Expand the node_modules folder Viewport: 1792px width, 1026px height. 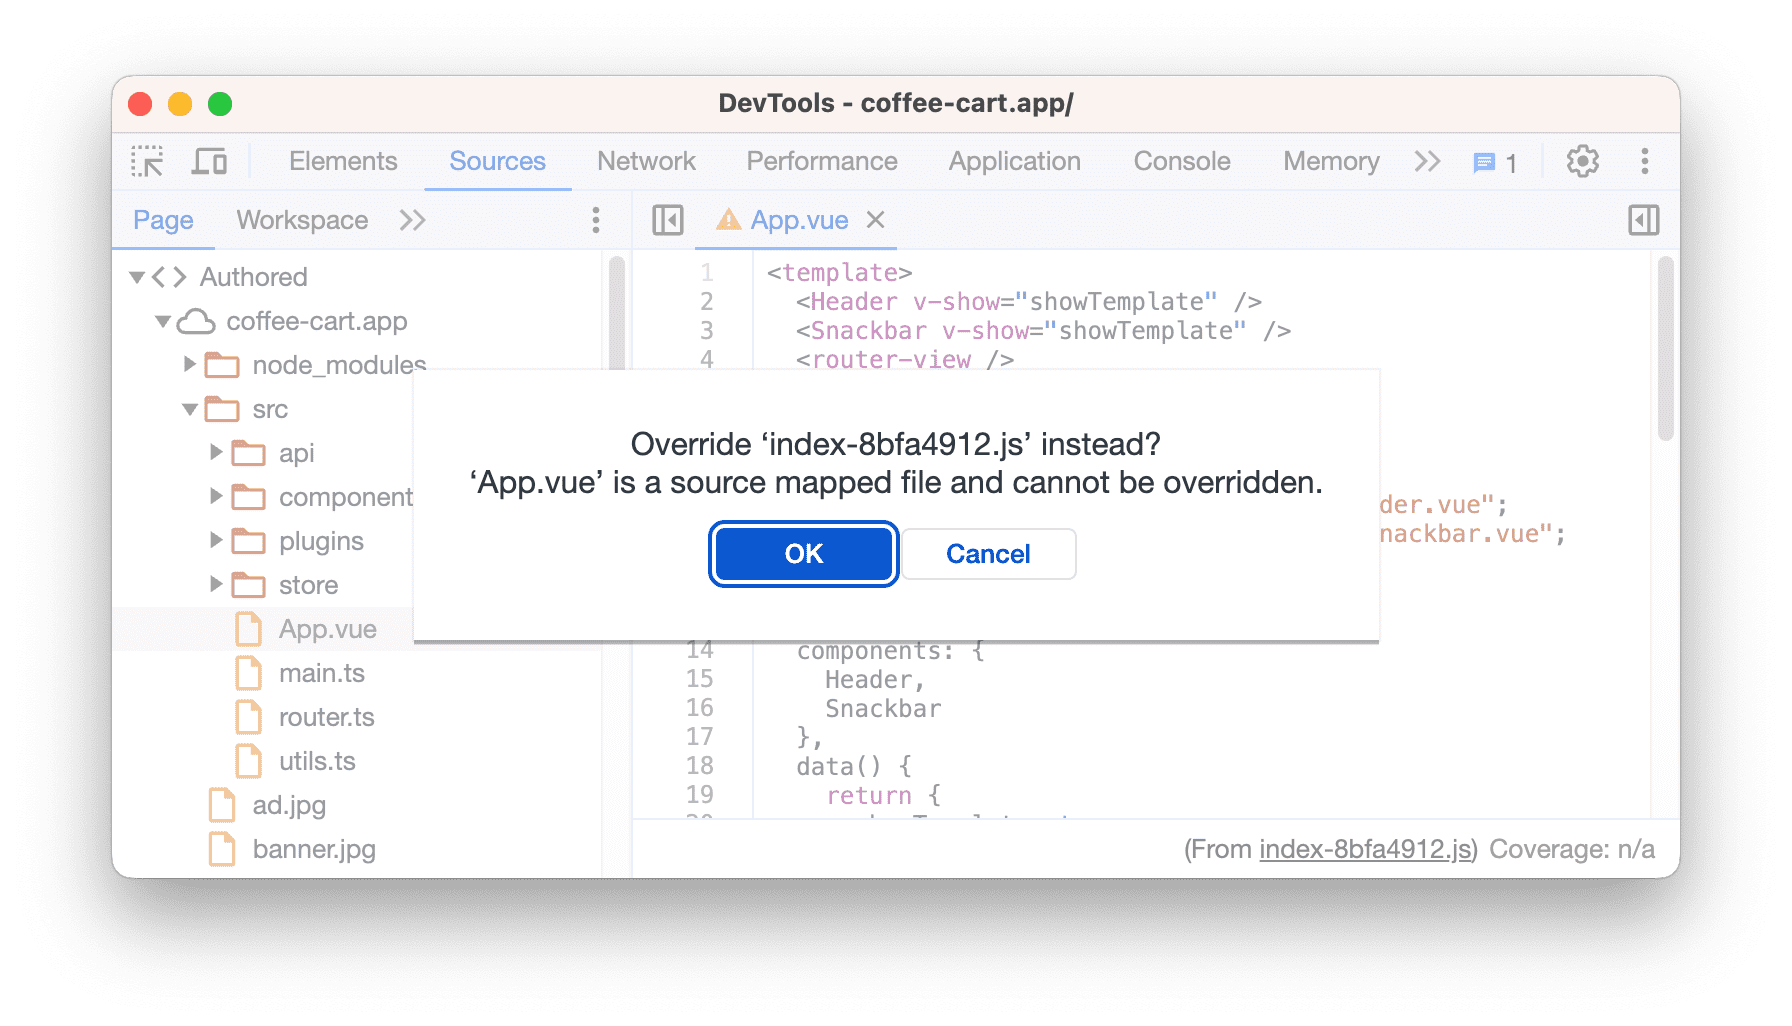tap(189, 365)
